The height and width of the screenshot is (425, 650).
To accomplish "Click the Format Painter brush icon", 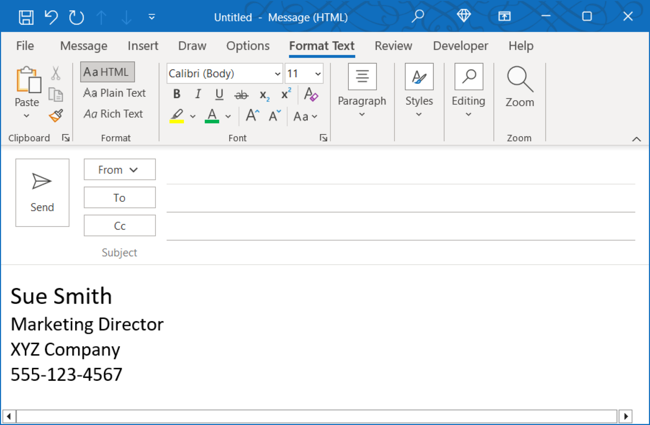I will point(56,116).
